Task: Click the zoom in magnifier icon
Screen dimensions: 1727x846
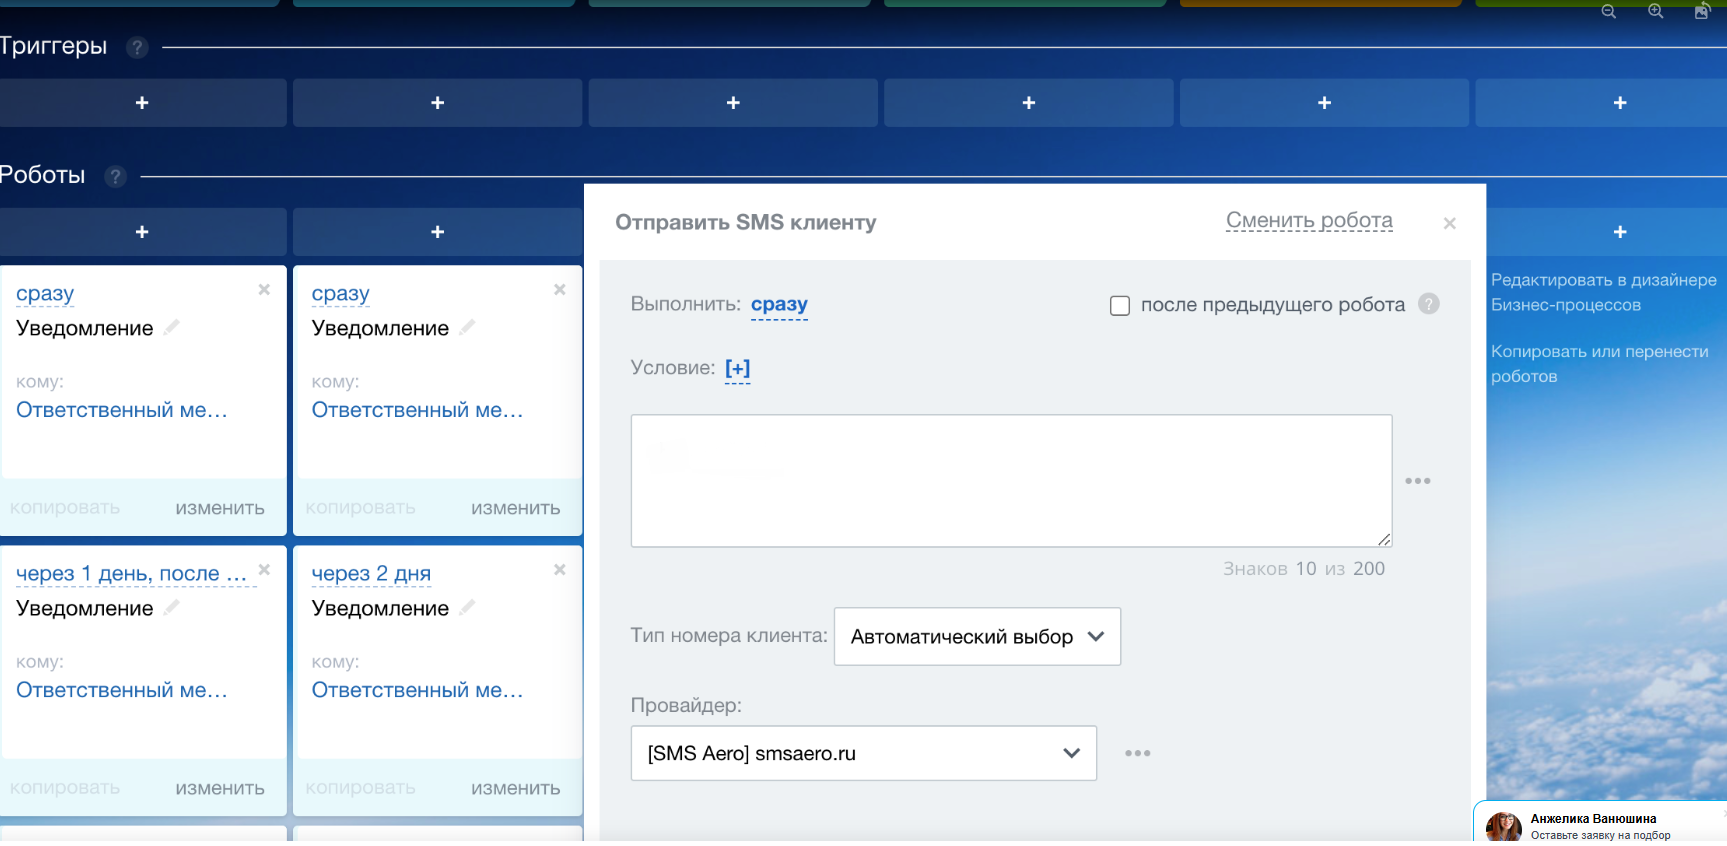Action: 1656,12
